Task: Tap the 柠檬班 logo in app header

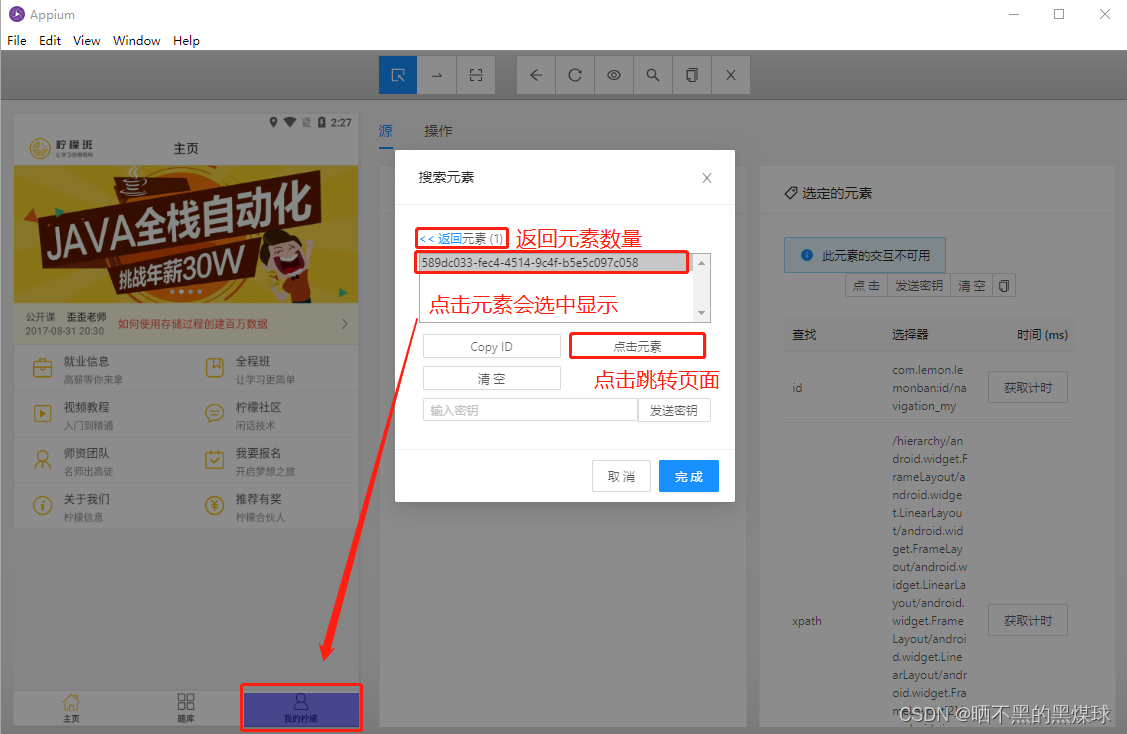Action: (62, 148)
